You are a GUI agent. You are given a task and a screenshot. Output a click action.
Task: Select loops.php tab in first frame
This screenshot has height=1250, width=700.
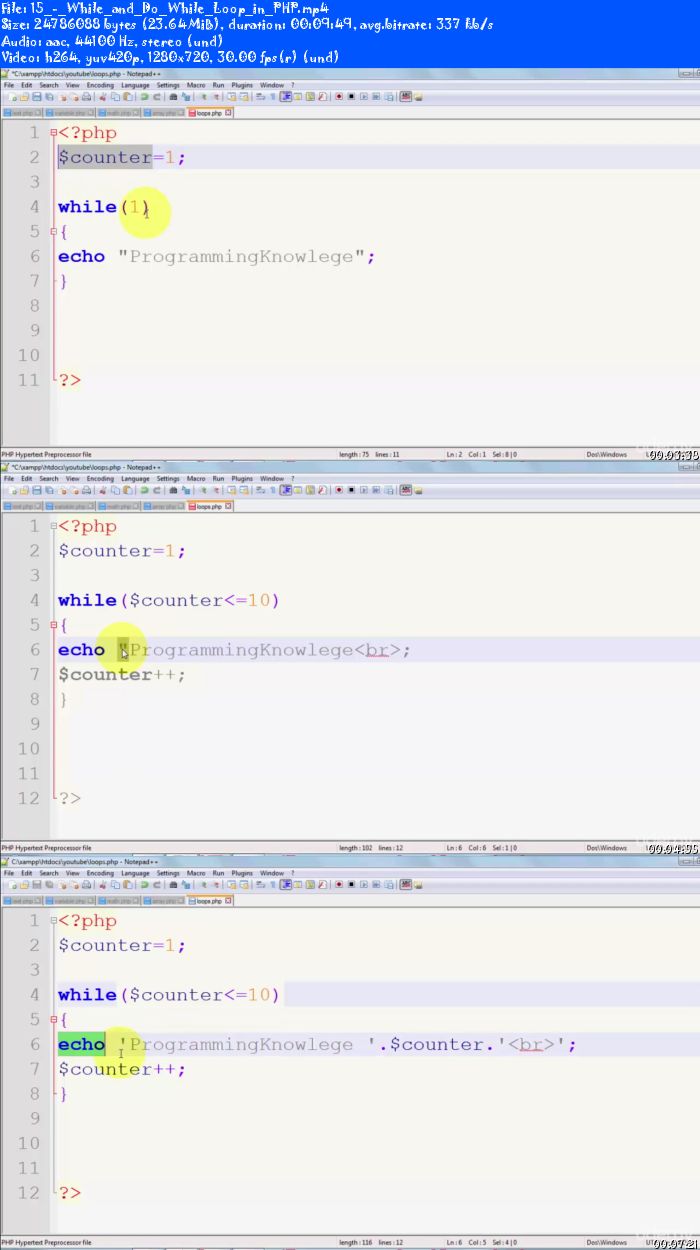[210, 113]
